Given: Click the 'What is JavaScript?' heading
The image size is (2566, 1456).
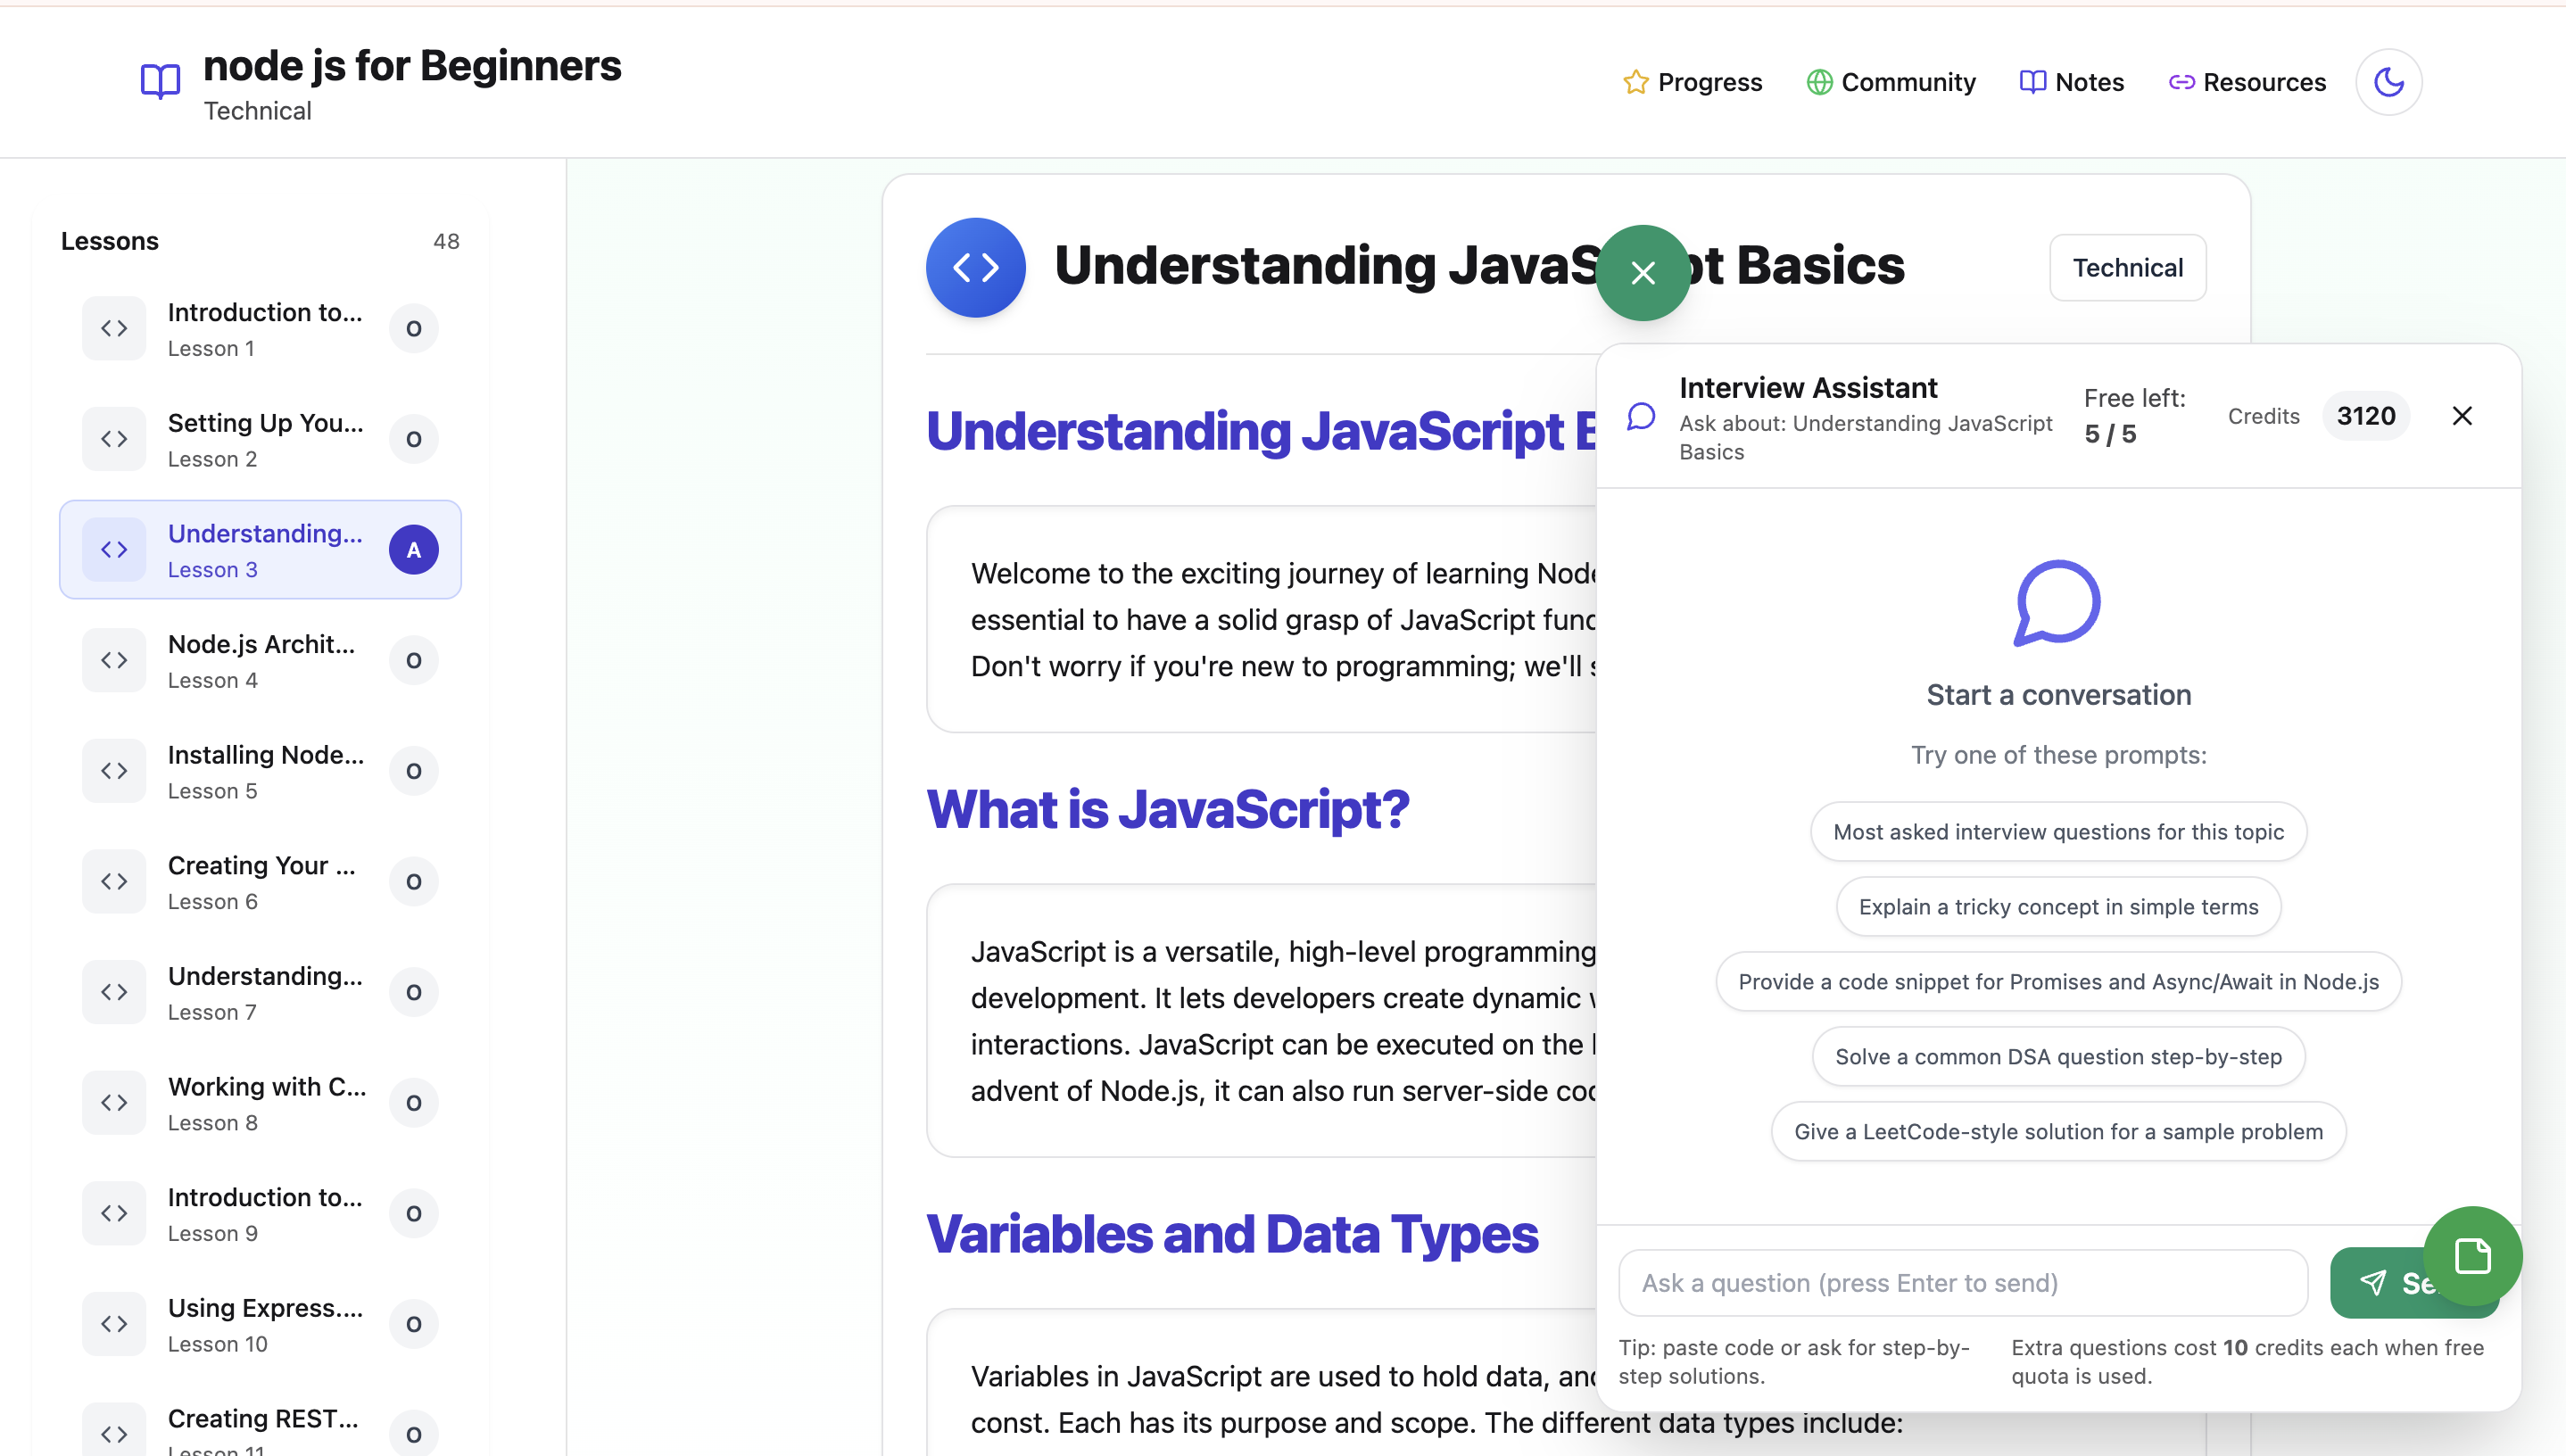Looking at the screenshot, I should (x=1167, y=809).
